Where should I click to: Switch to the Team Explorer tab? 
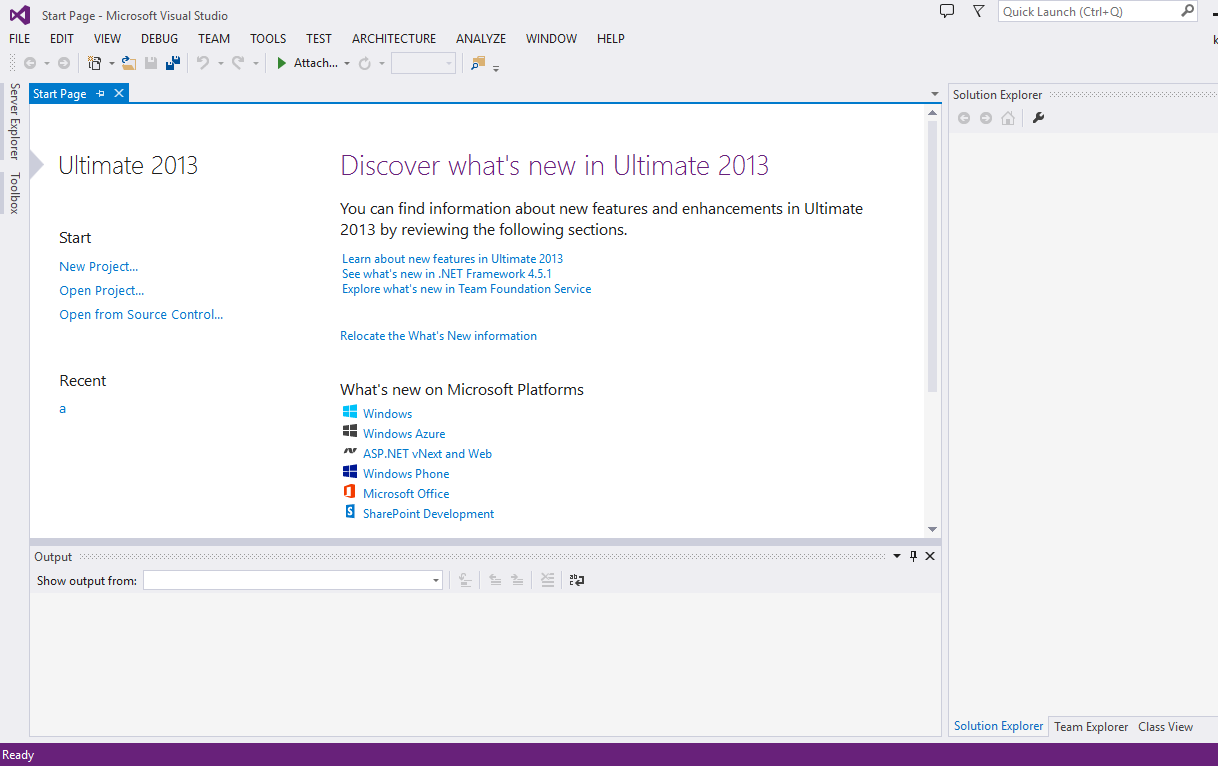(1091, 727)
